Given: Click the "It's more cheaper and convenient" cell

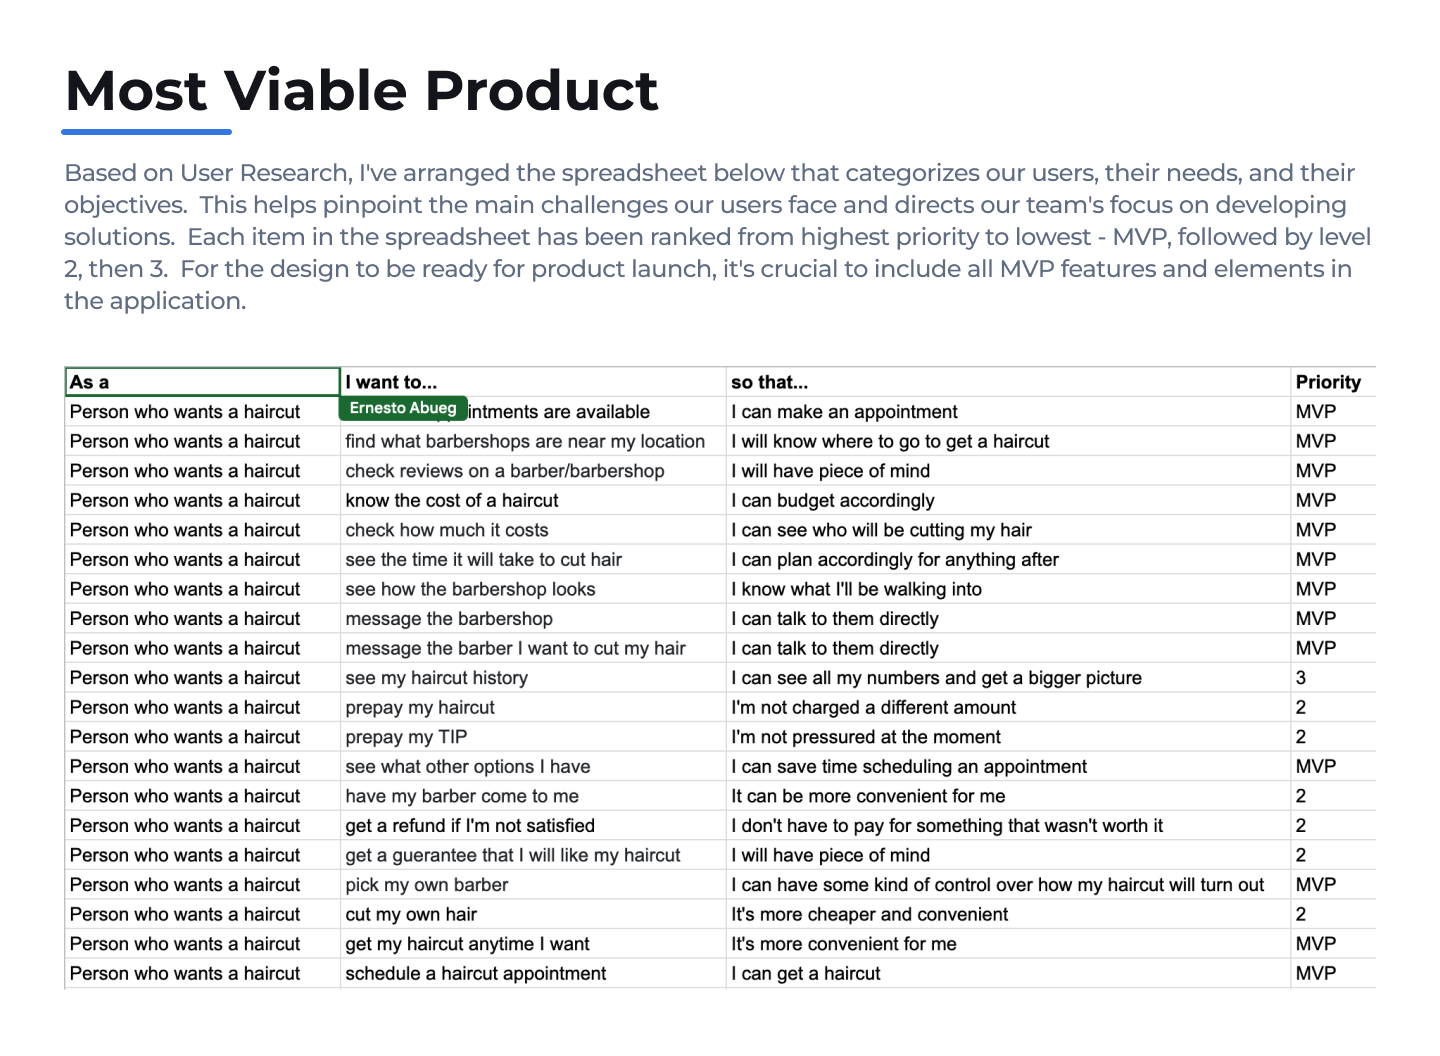Looking at the screenshot, I should pos(869,914).
